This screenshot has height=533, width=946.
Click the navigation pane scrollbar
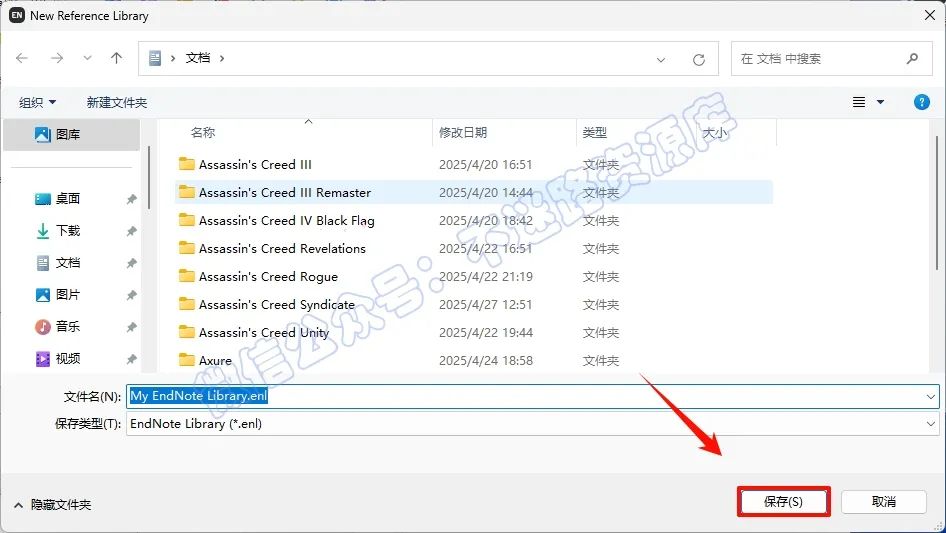[148, 178]
